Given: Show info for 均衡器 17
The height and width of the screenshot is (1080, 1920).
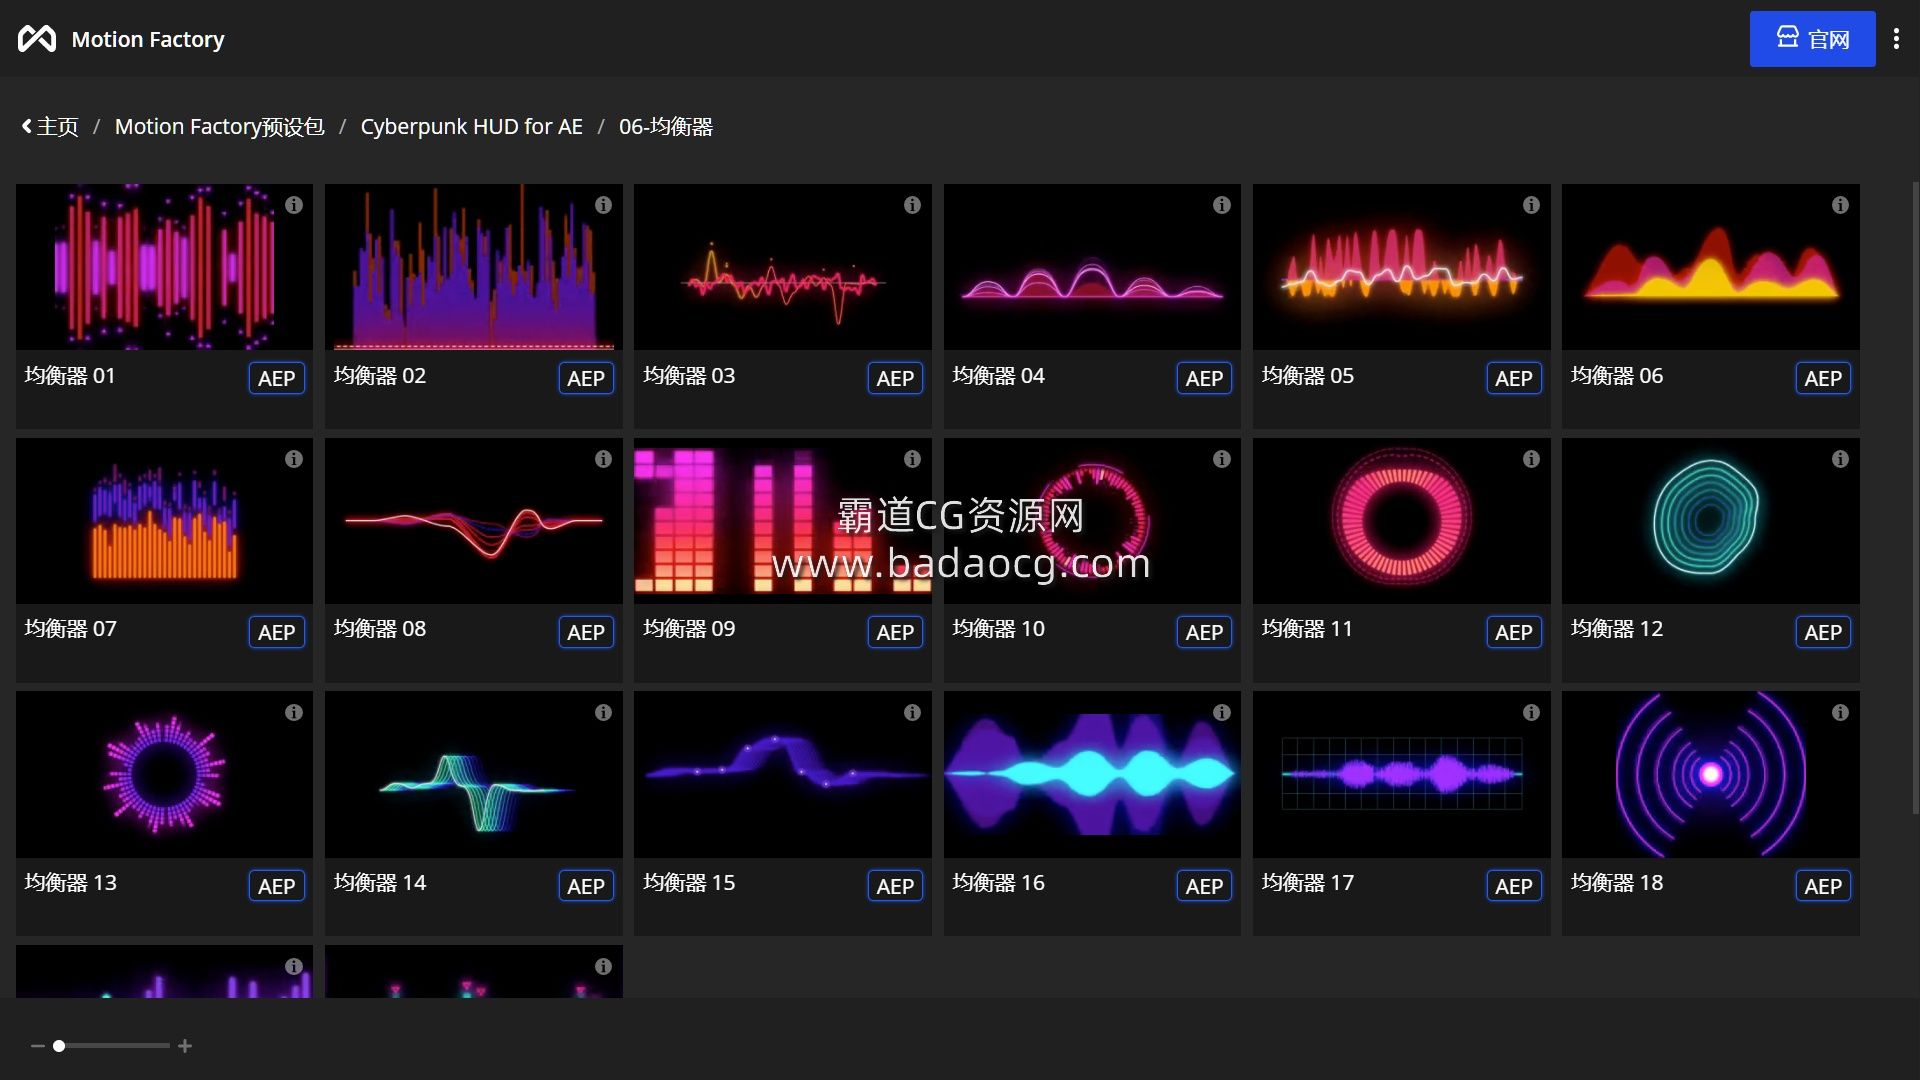Looking at the screenshot, I should (x=1531, y=713).
